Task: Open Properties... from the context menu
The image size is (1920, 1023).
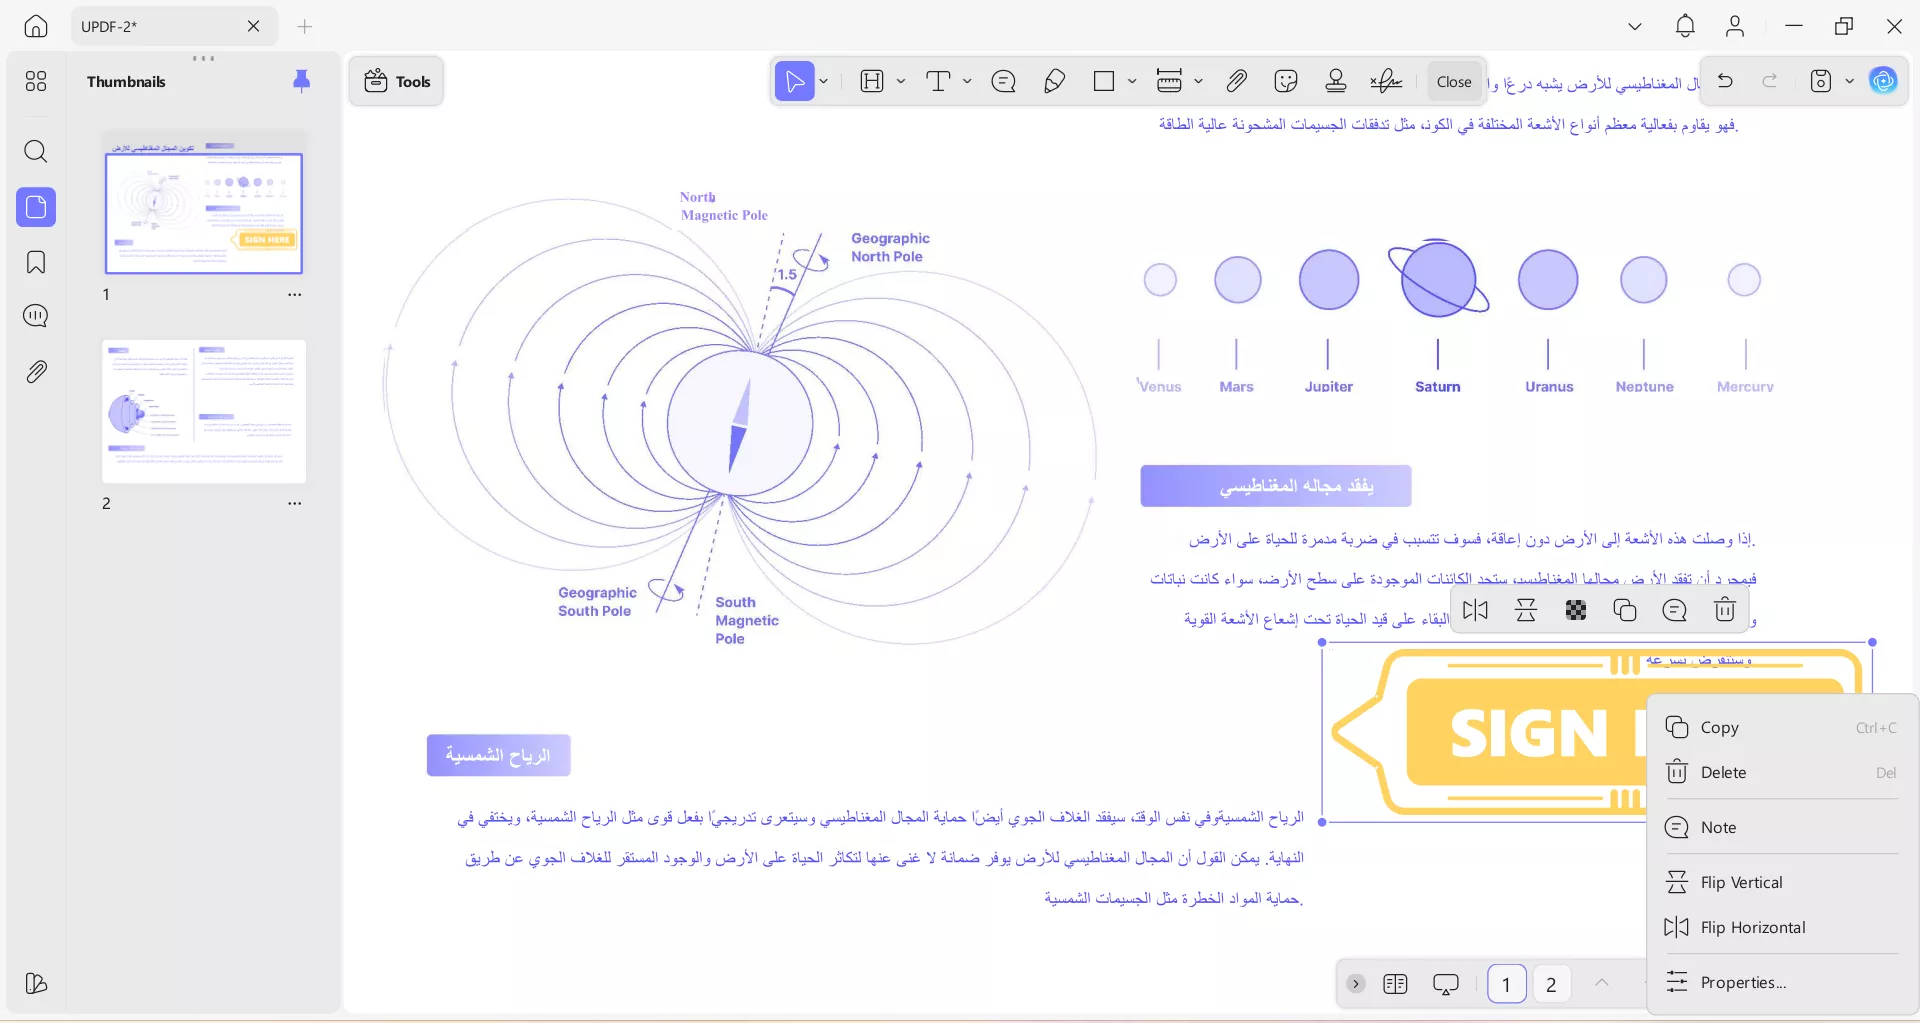Action: (1782, 983)
